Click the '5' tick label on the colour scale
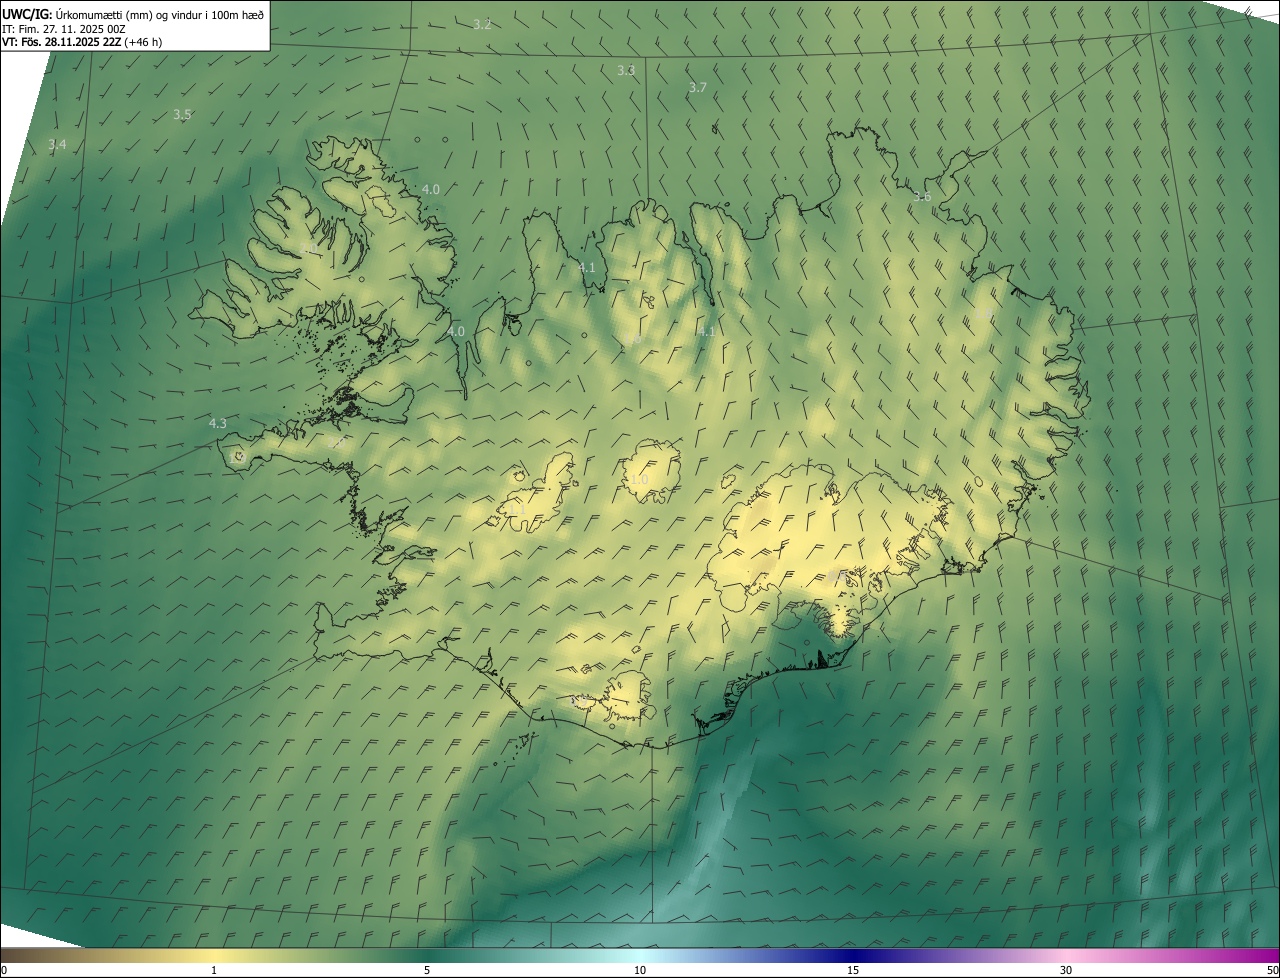Screen dimensions: 1280x978 click(427, 971)
